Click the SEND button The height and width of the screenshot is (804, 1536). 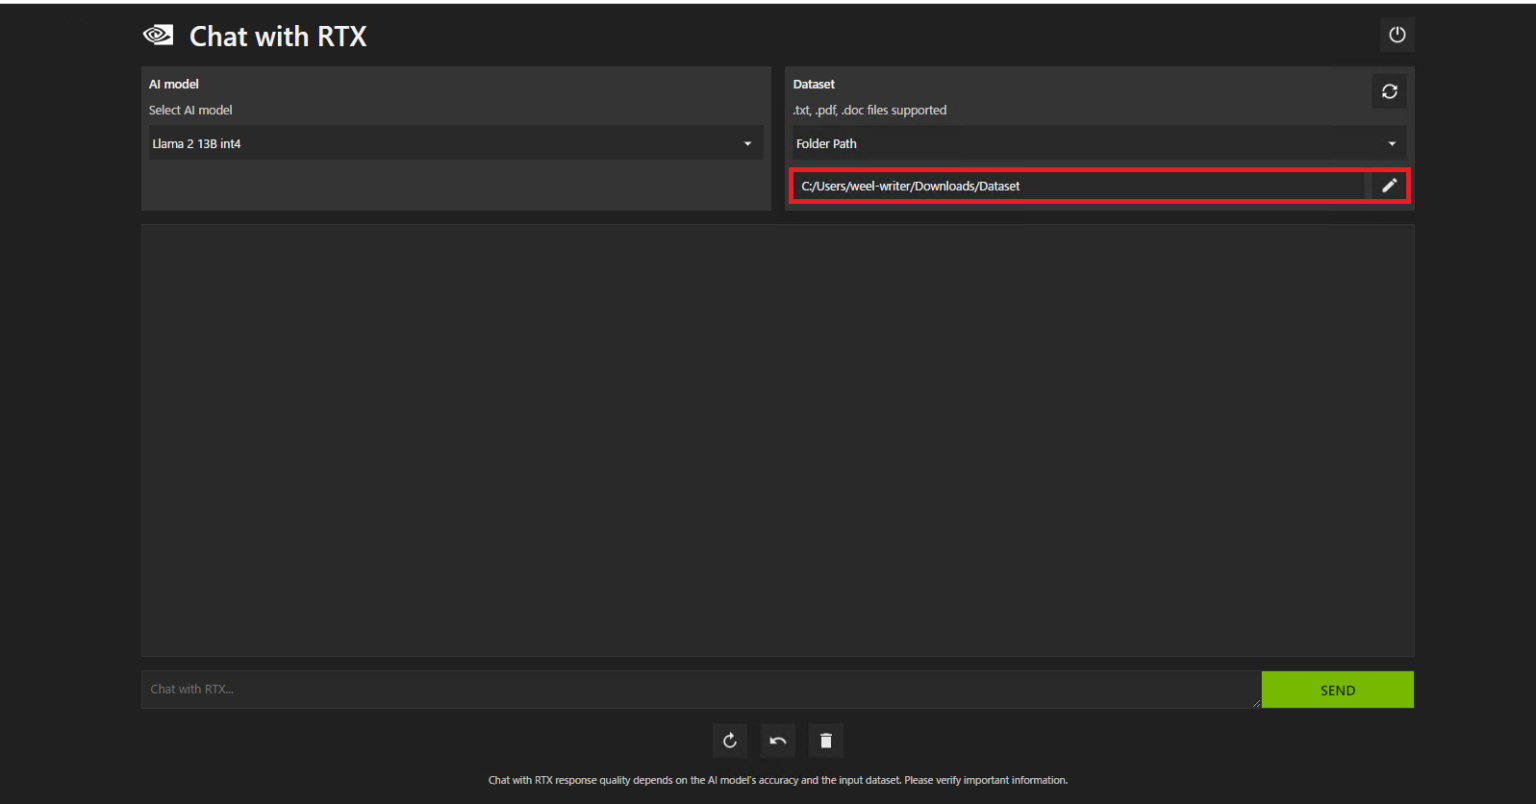tap(1337, 689)
